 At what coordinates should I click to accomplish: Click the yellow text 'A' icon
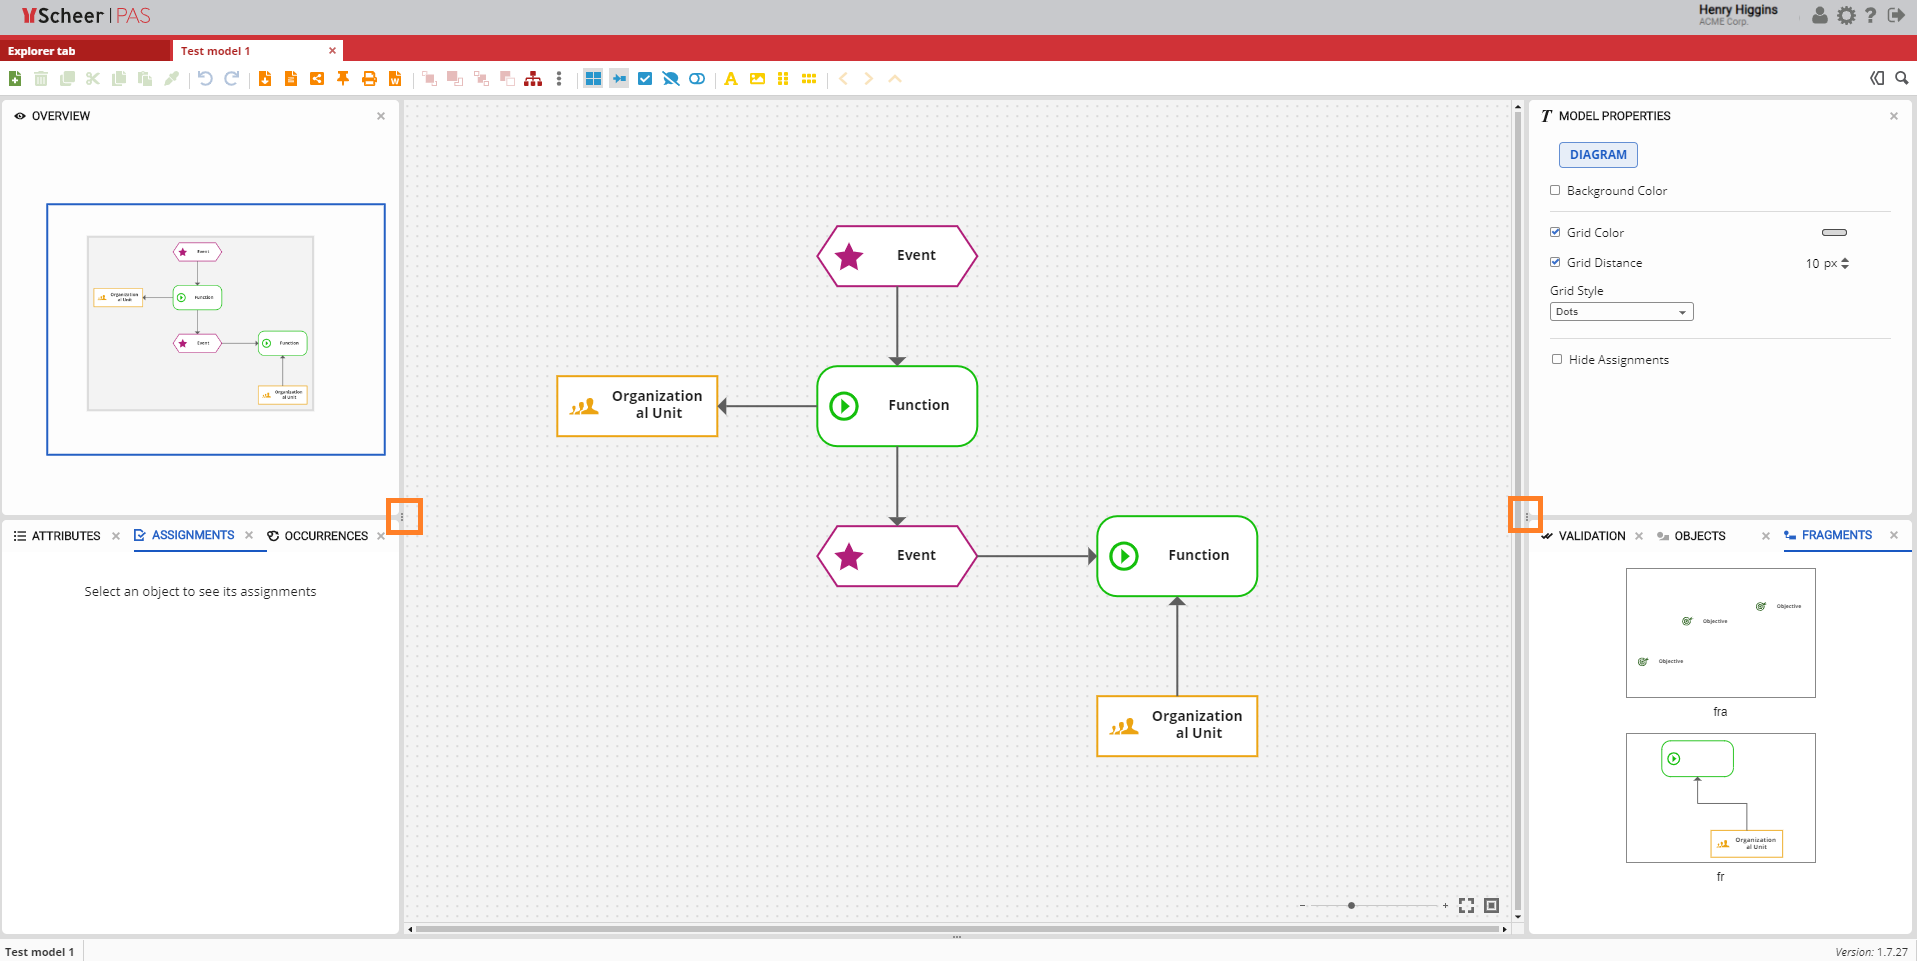(731, 79)
